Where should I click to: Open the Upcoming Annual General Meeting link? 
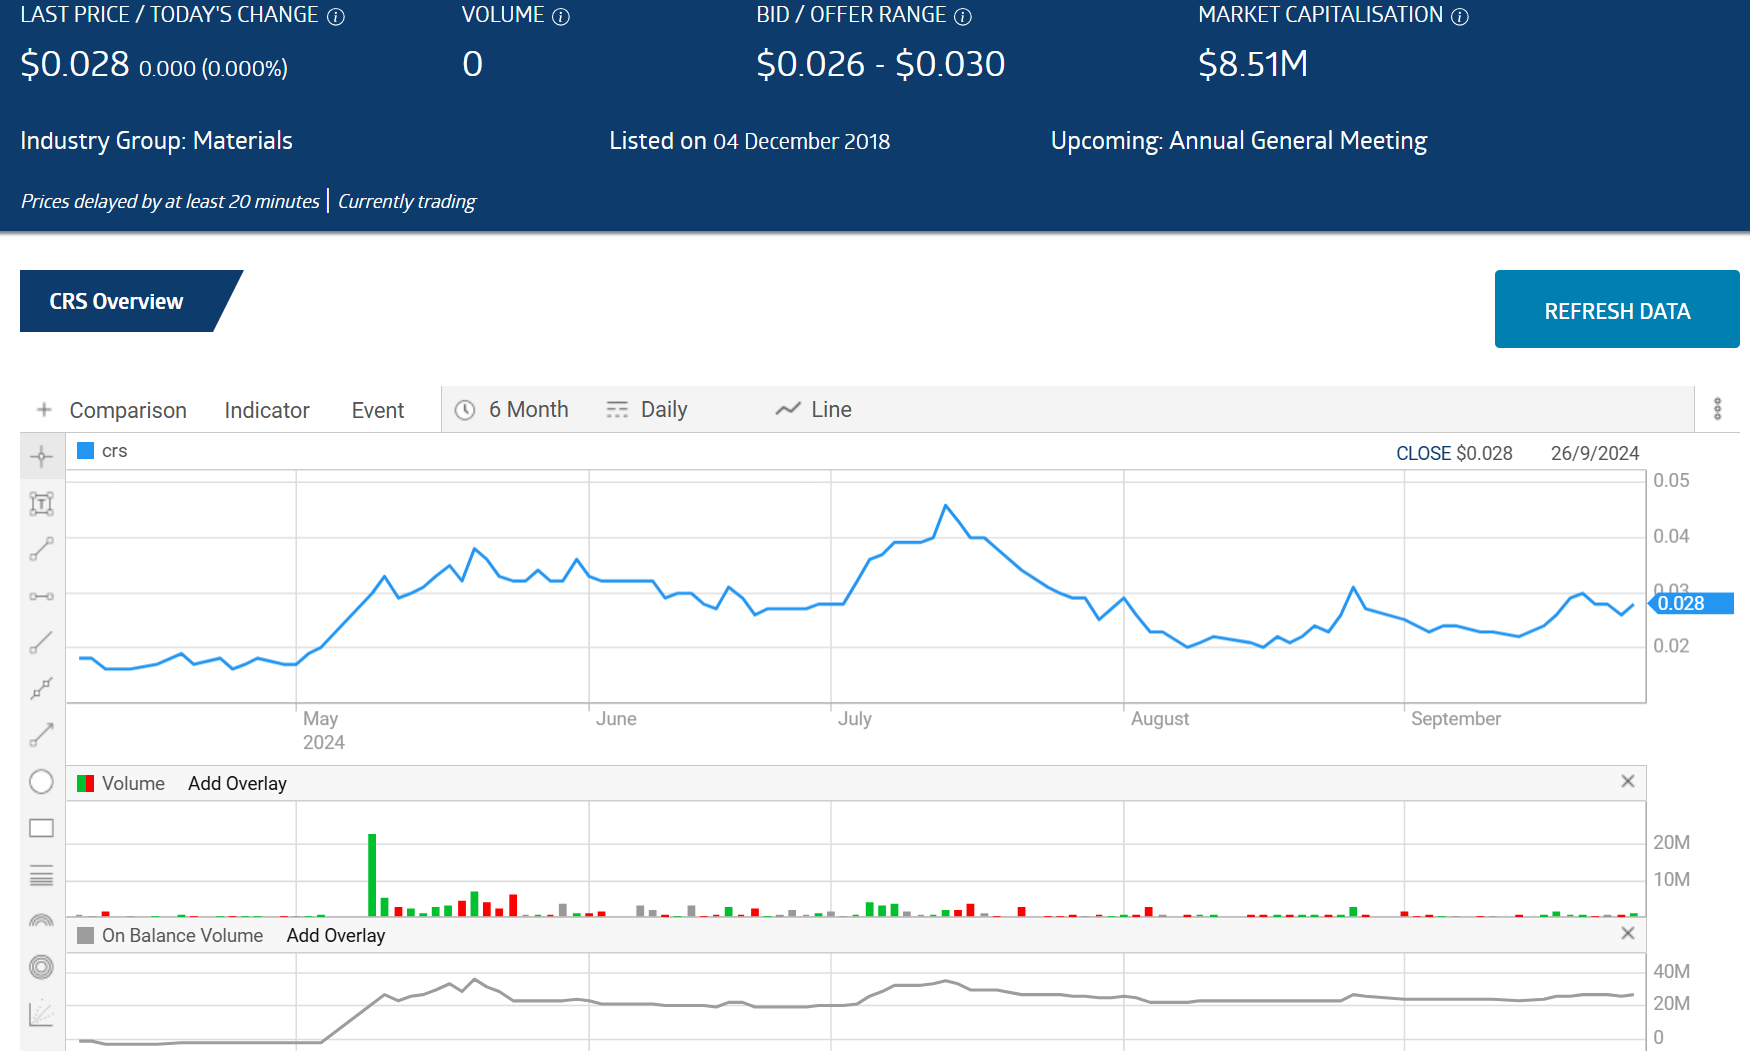click(1239, 141)
